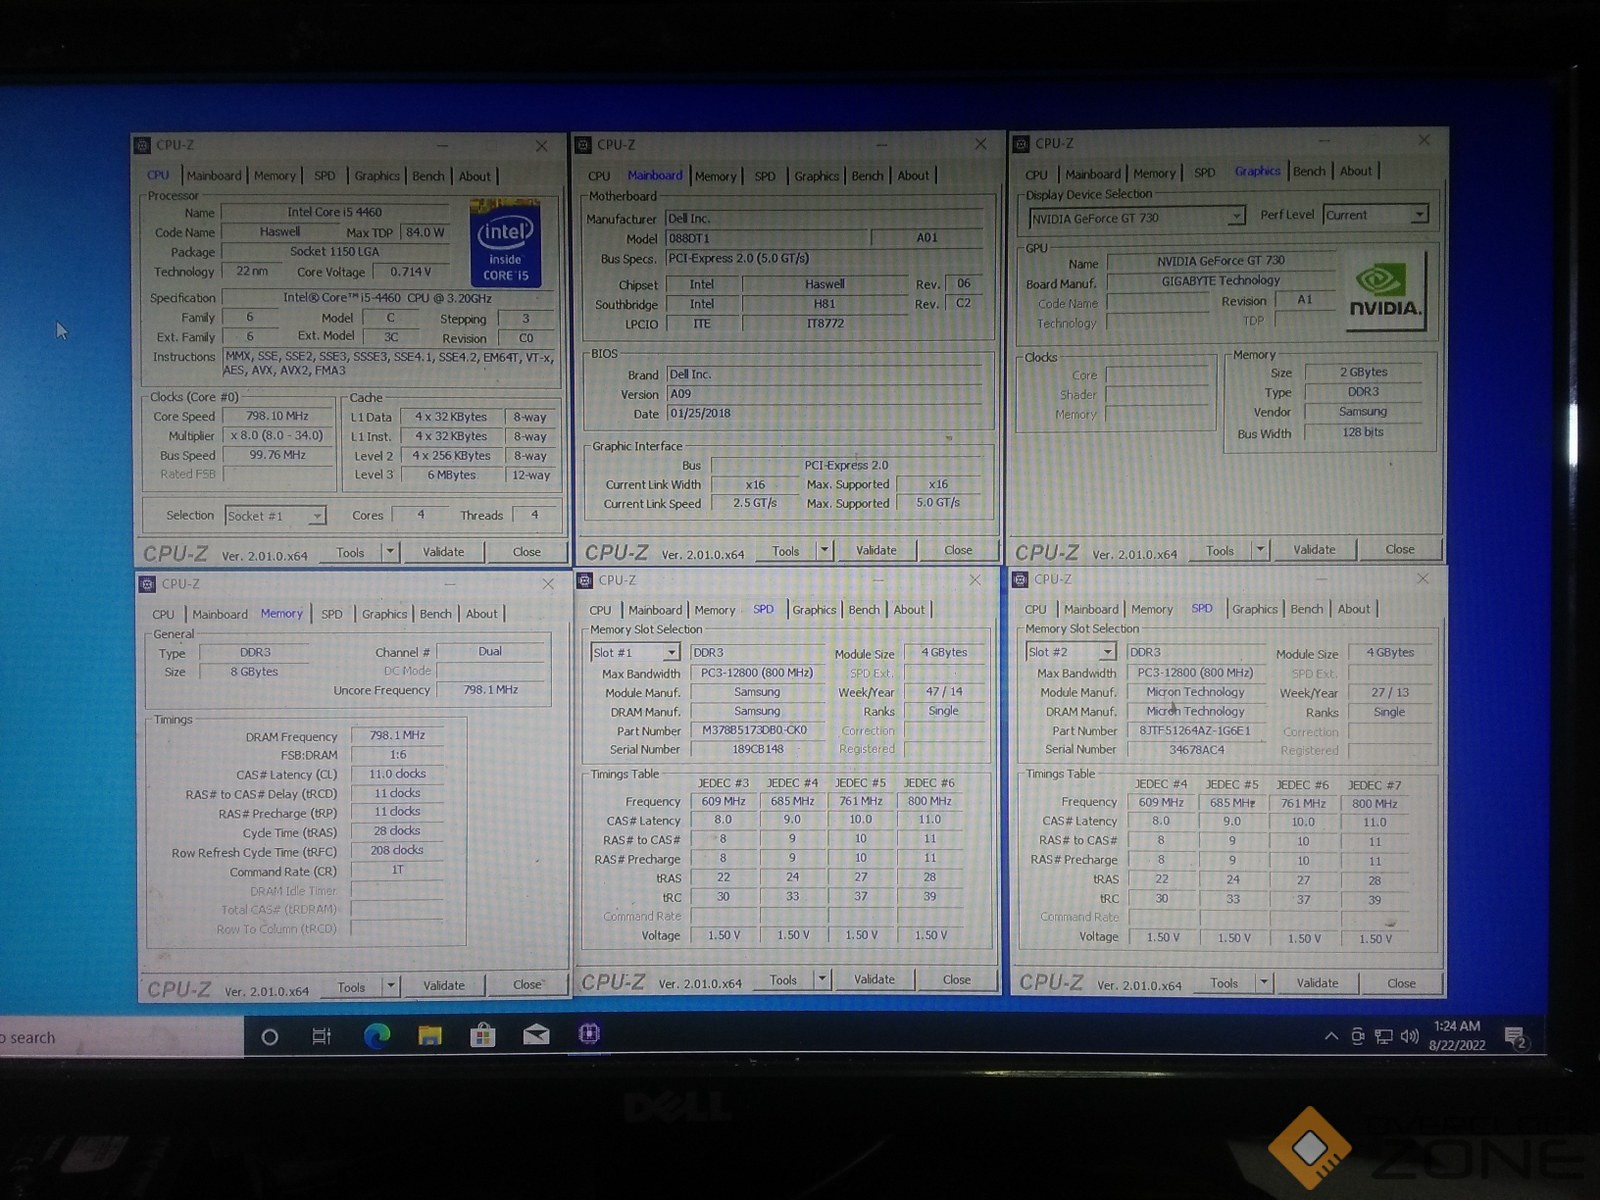Show hidden system tray icons
The height and width of the screenshot is (1200, 1600).
point(1331,1037)
